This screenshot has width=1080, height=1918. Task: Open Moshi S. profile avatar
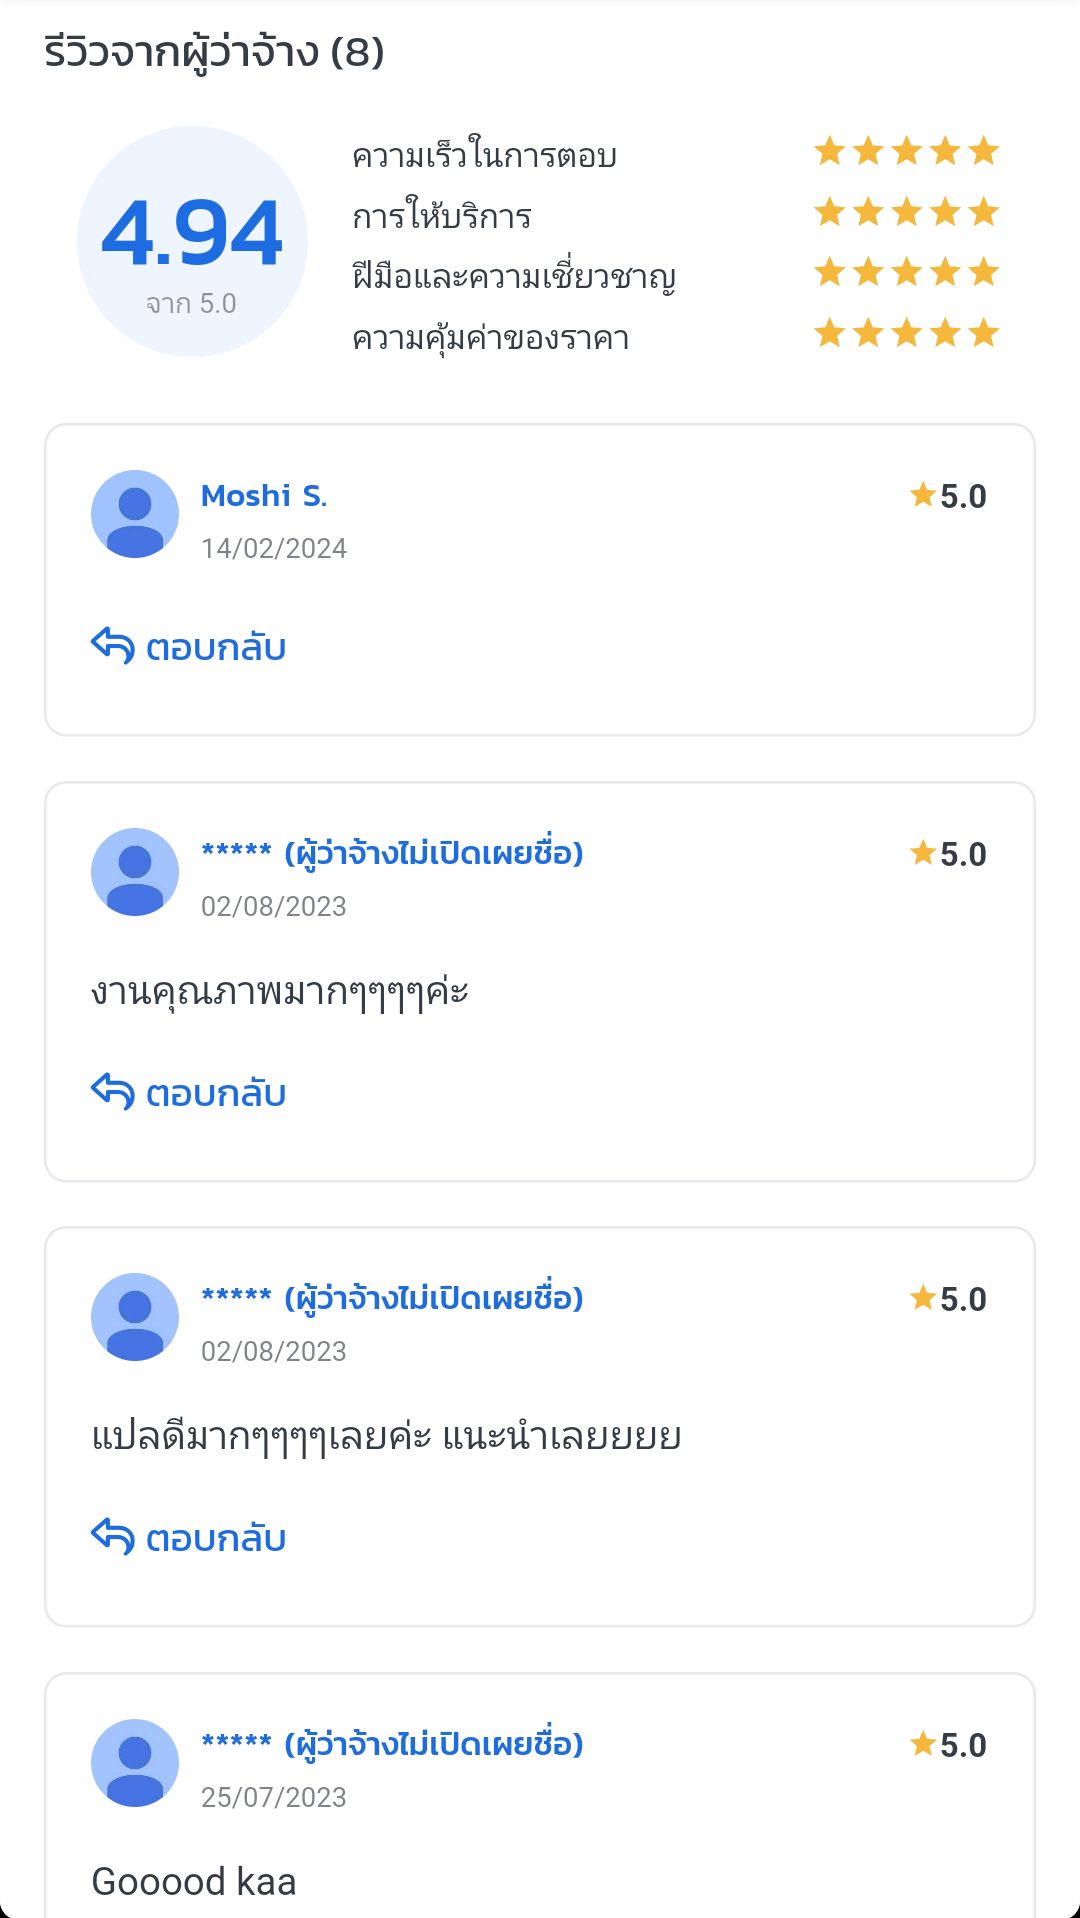tap(135, 514)
